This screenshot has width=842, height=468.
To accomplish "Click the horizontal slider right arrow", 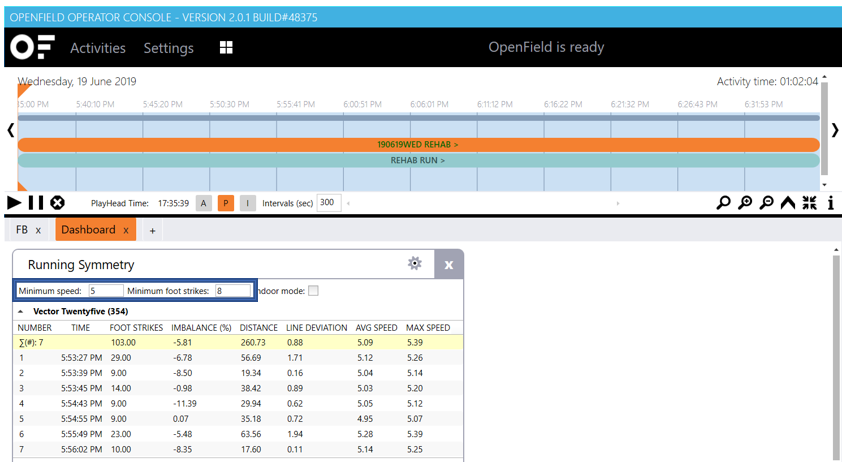I will [618, 203].
